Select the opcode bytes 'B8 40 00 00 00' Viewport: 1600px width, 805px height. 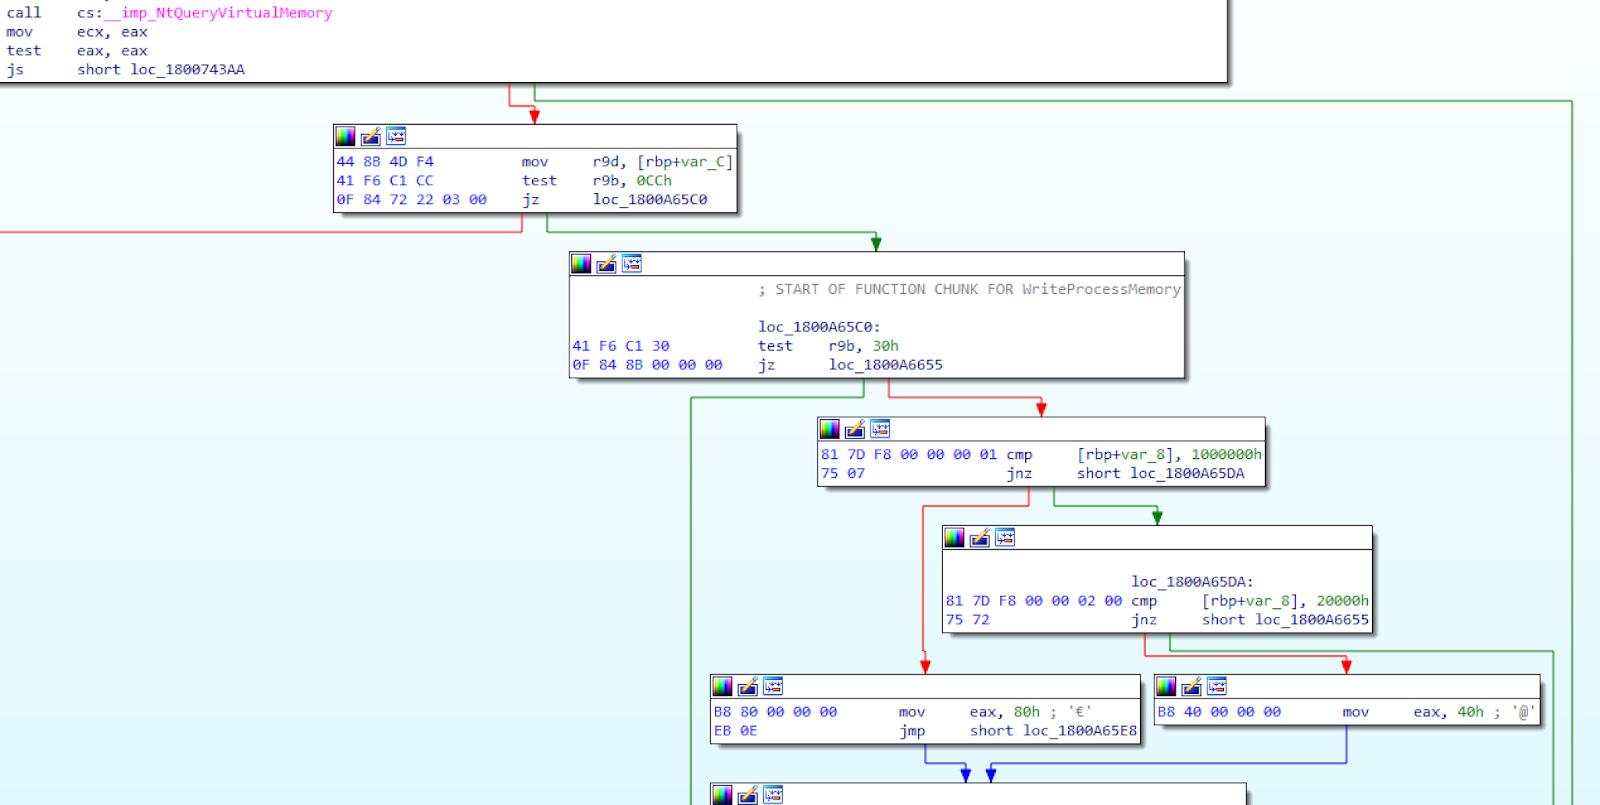click(1220, 712)
